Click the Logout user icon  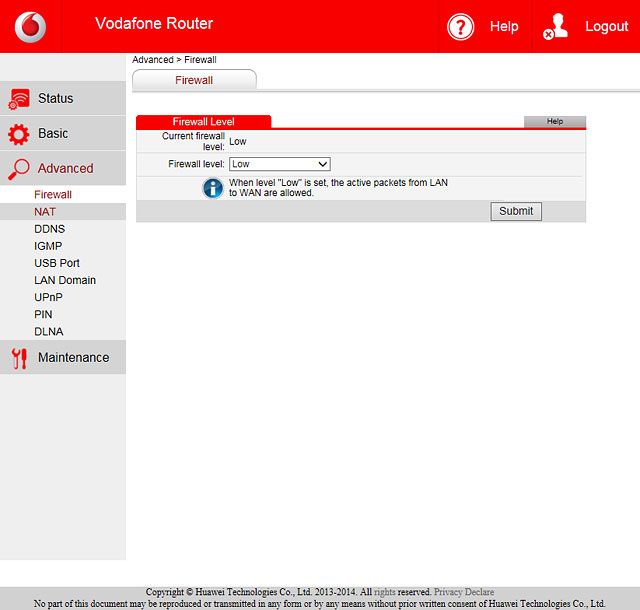(x=555, y=27)
